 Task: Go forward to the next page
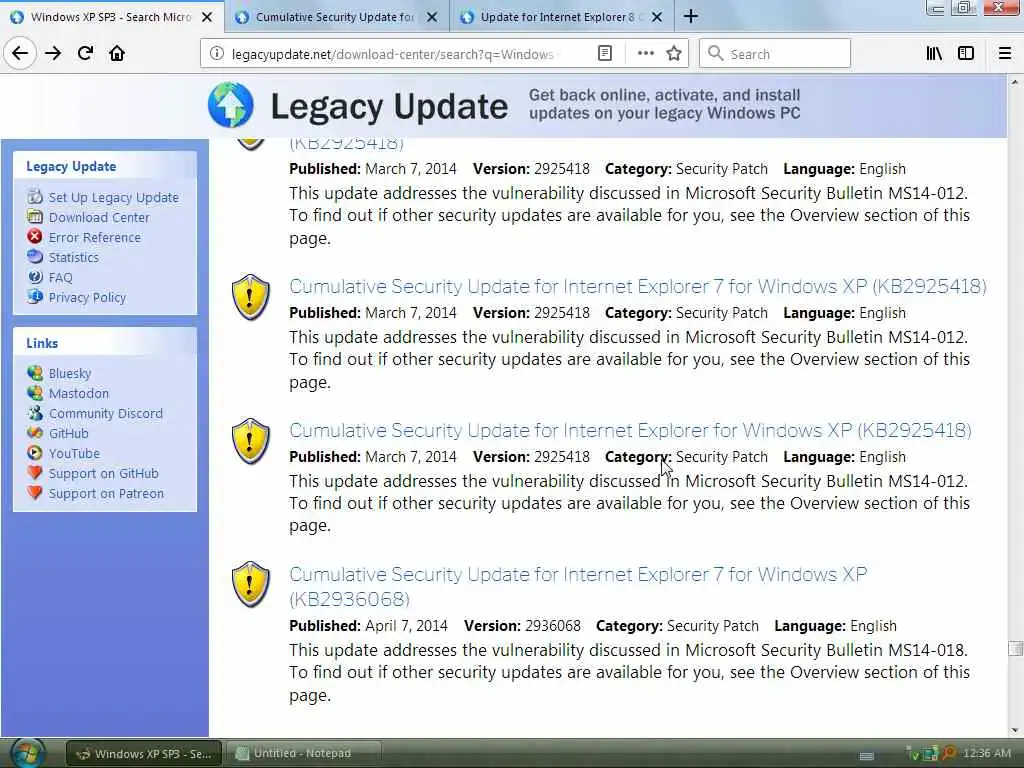pyautogui.click(x=53, y=54)
